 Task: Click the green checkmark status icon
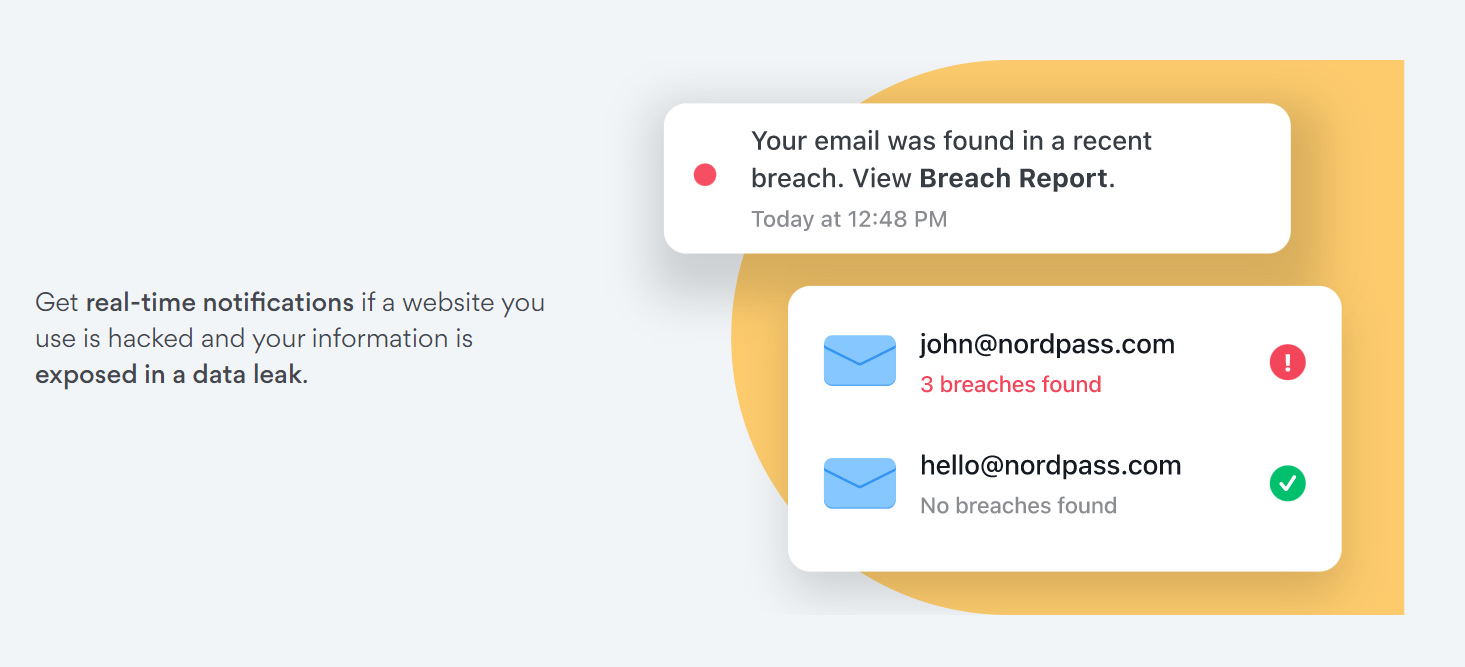pos(1288,484)
